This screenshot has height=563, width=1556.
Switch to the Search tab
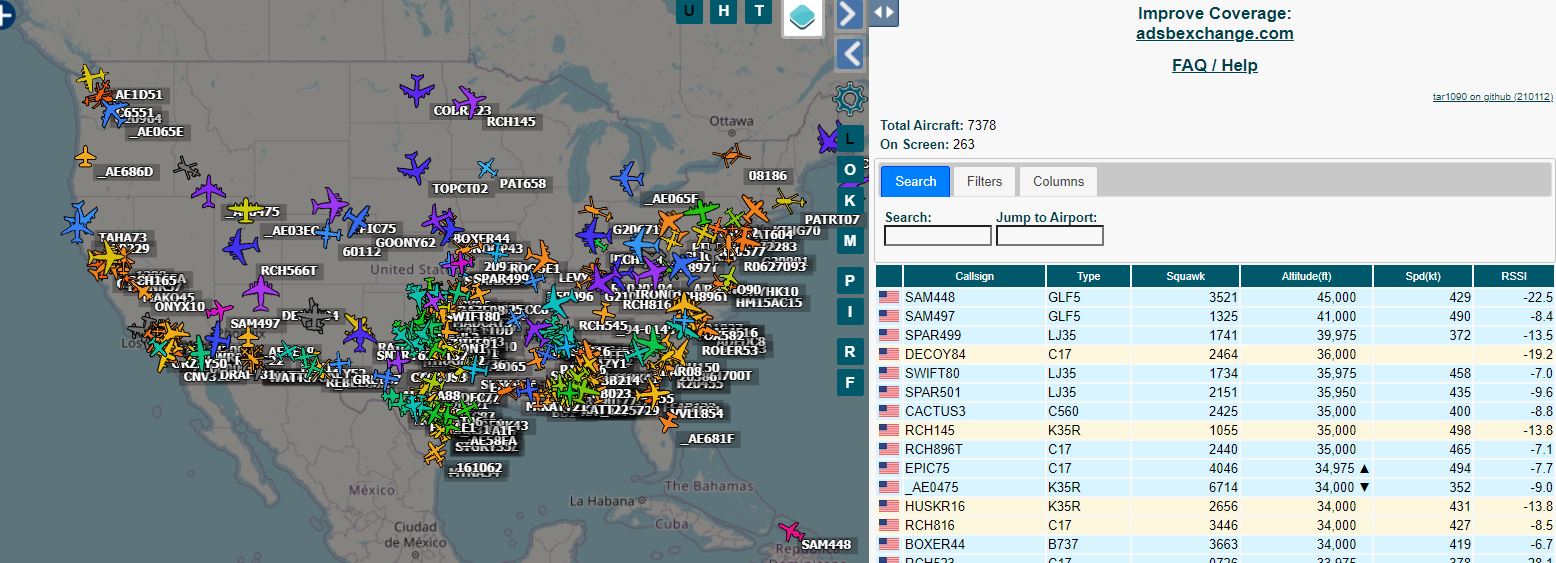(x=915, y=181)
